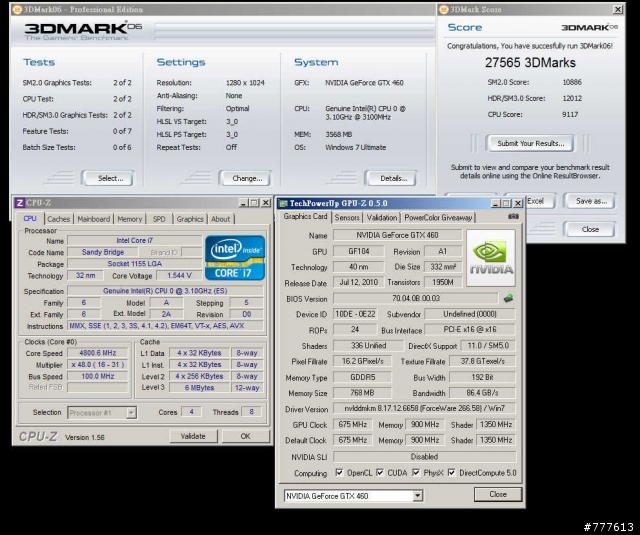
Task: Click Select... button under Tests
Action: (109, 178)
